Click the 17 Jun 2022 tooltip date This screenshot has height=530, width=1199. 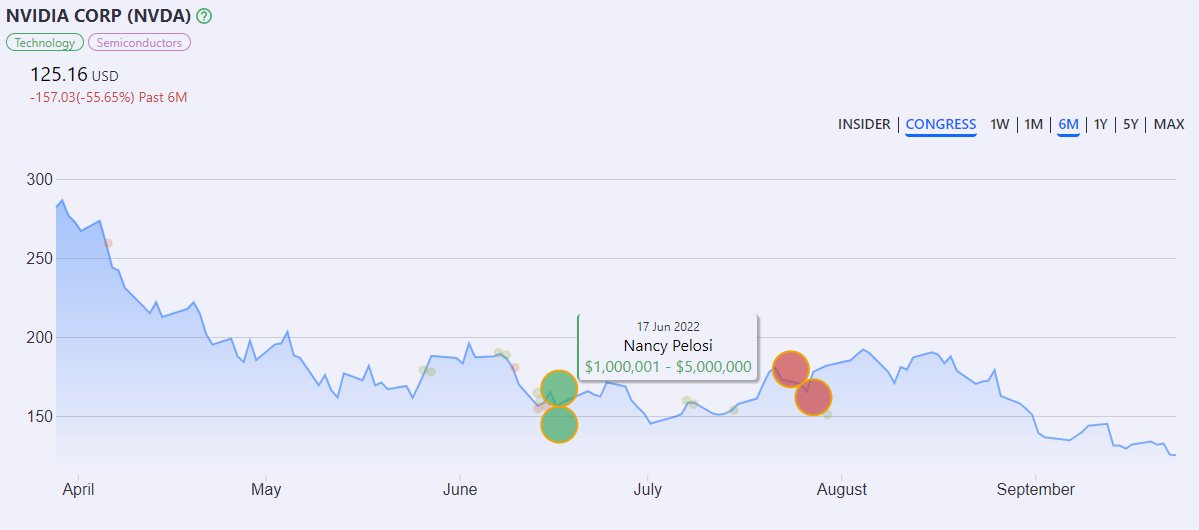668,327
